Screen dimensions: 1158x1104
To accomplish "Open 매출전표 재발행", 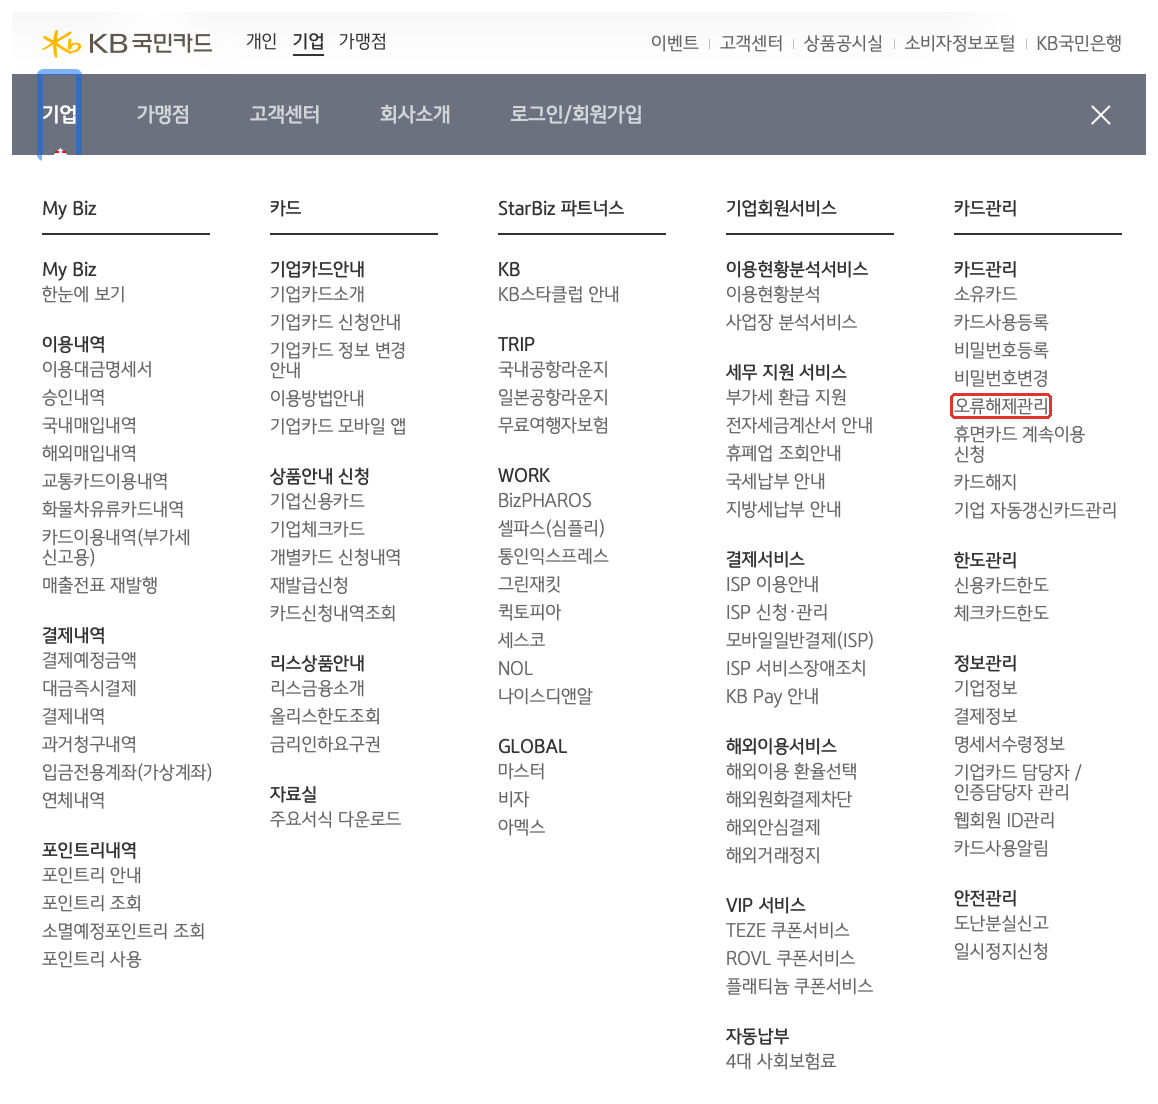I will (100, 586).
